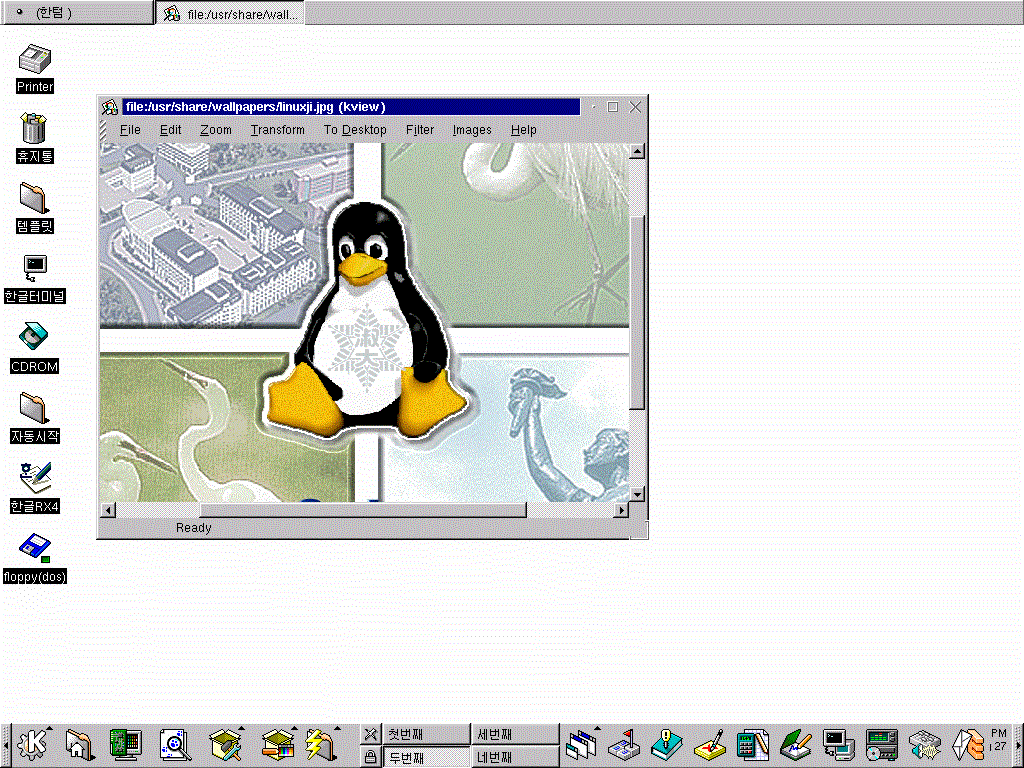
Task: Select the (한텀) taskbar button
Action: click(77, 13)
